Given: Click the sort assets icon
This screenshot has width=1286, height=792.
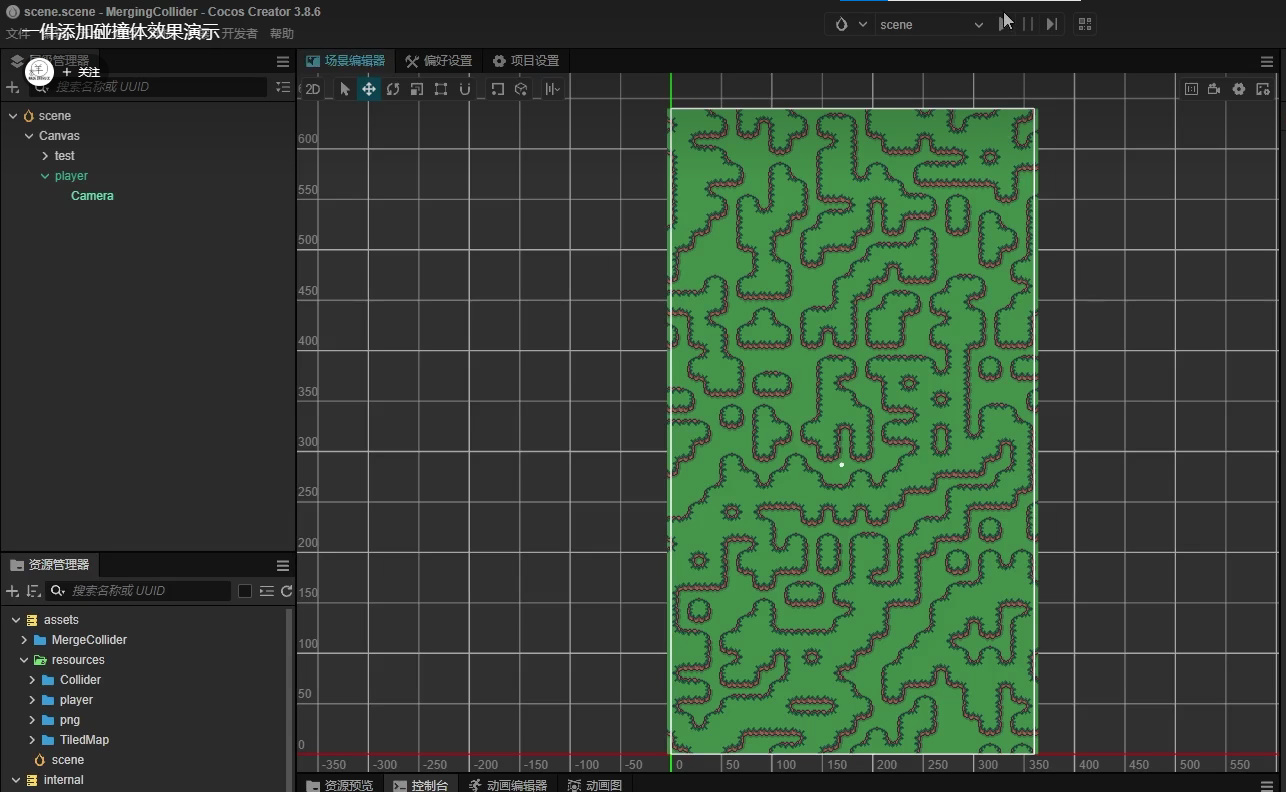Looking at the screenshot, I should 33,591.
